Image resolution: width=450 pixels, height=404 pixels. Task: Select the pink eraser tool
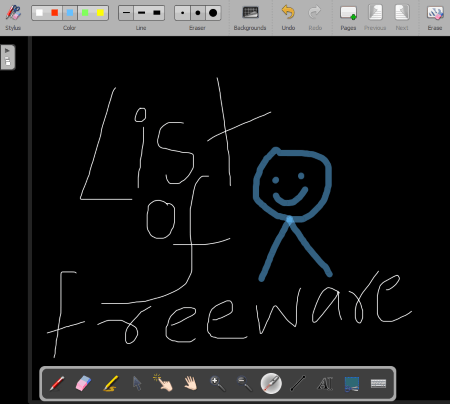coord(83,383)
